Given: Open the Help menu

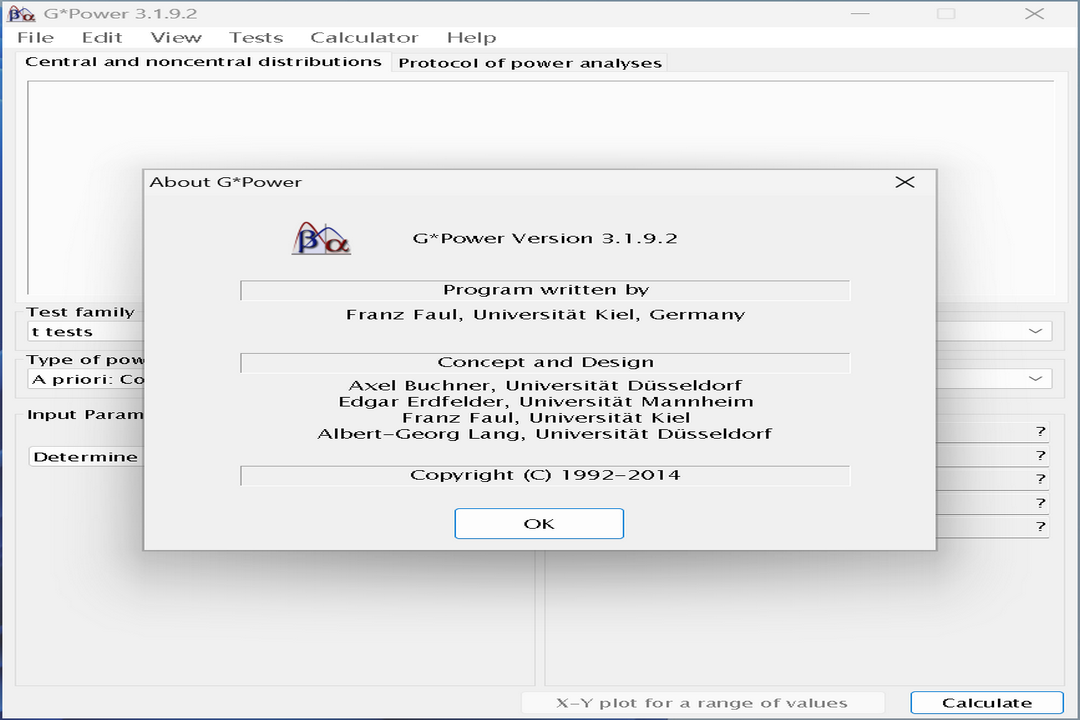Looking at the screenshot, I should click(x=471, y=37).
